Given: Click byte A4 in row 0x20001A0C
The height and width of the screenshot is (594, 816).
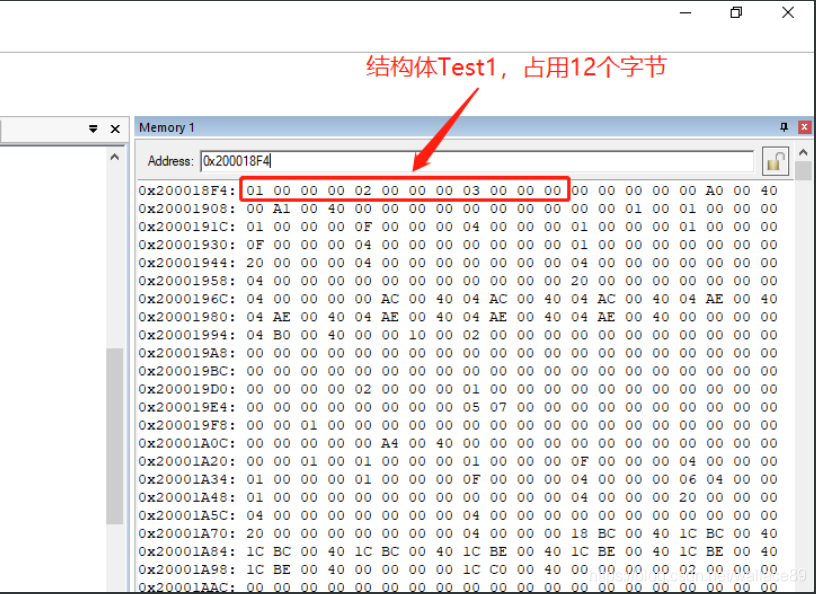Looking at the screenshot, I should click(390, 444).
